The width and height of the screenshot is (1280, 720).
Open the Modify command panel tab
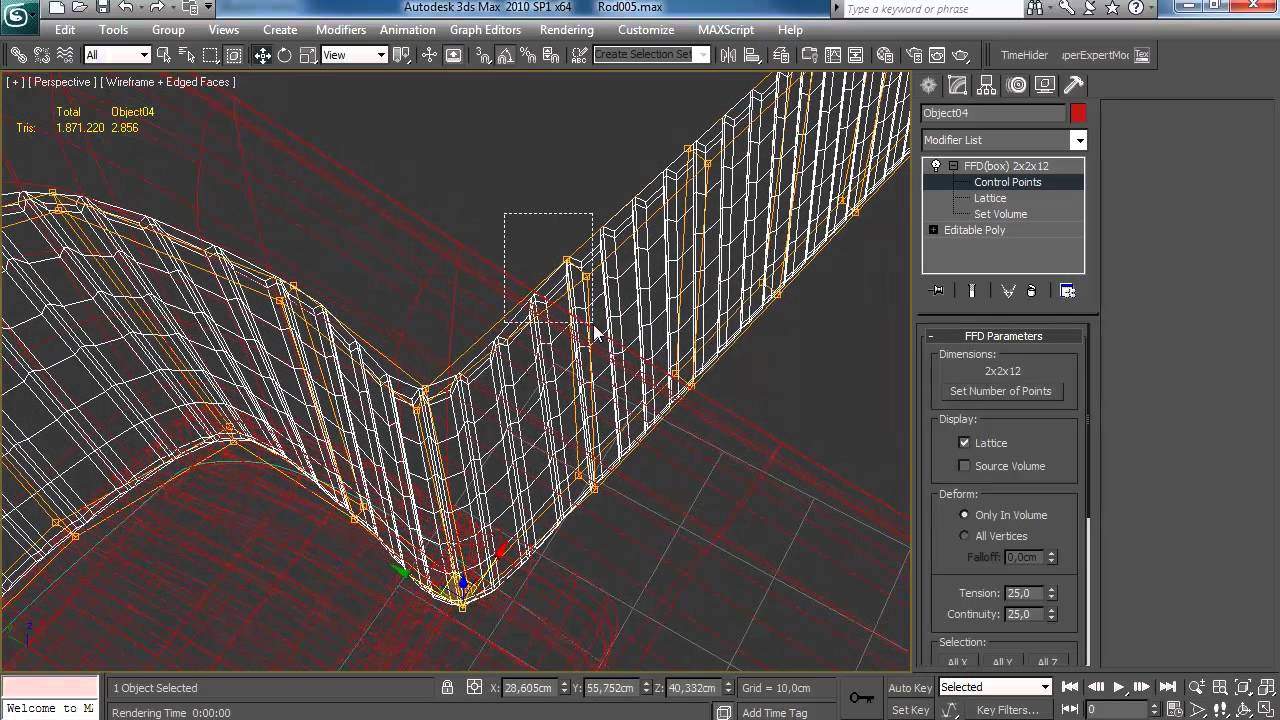tap(958, 85)
